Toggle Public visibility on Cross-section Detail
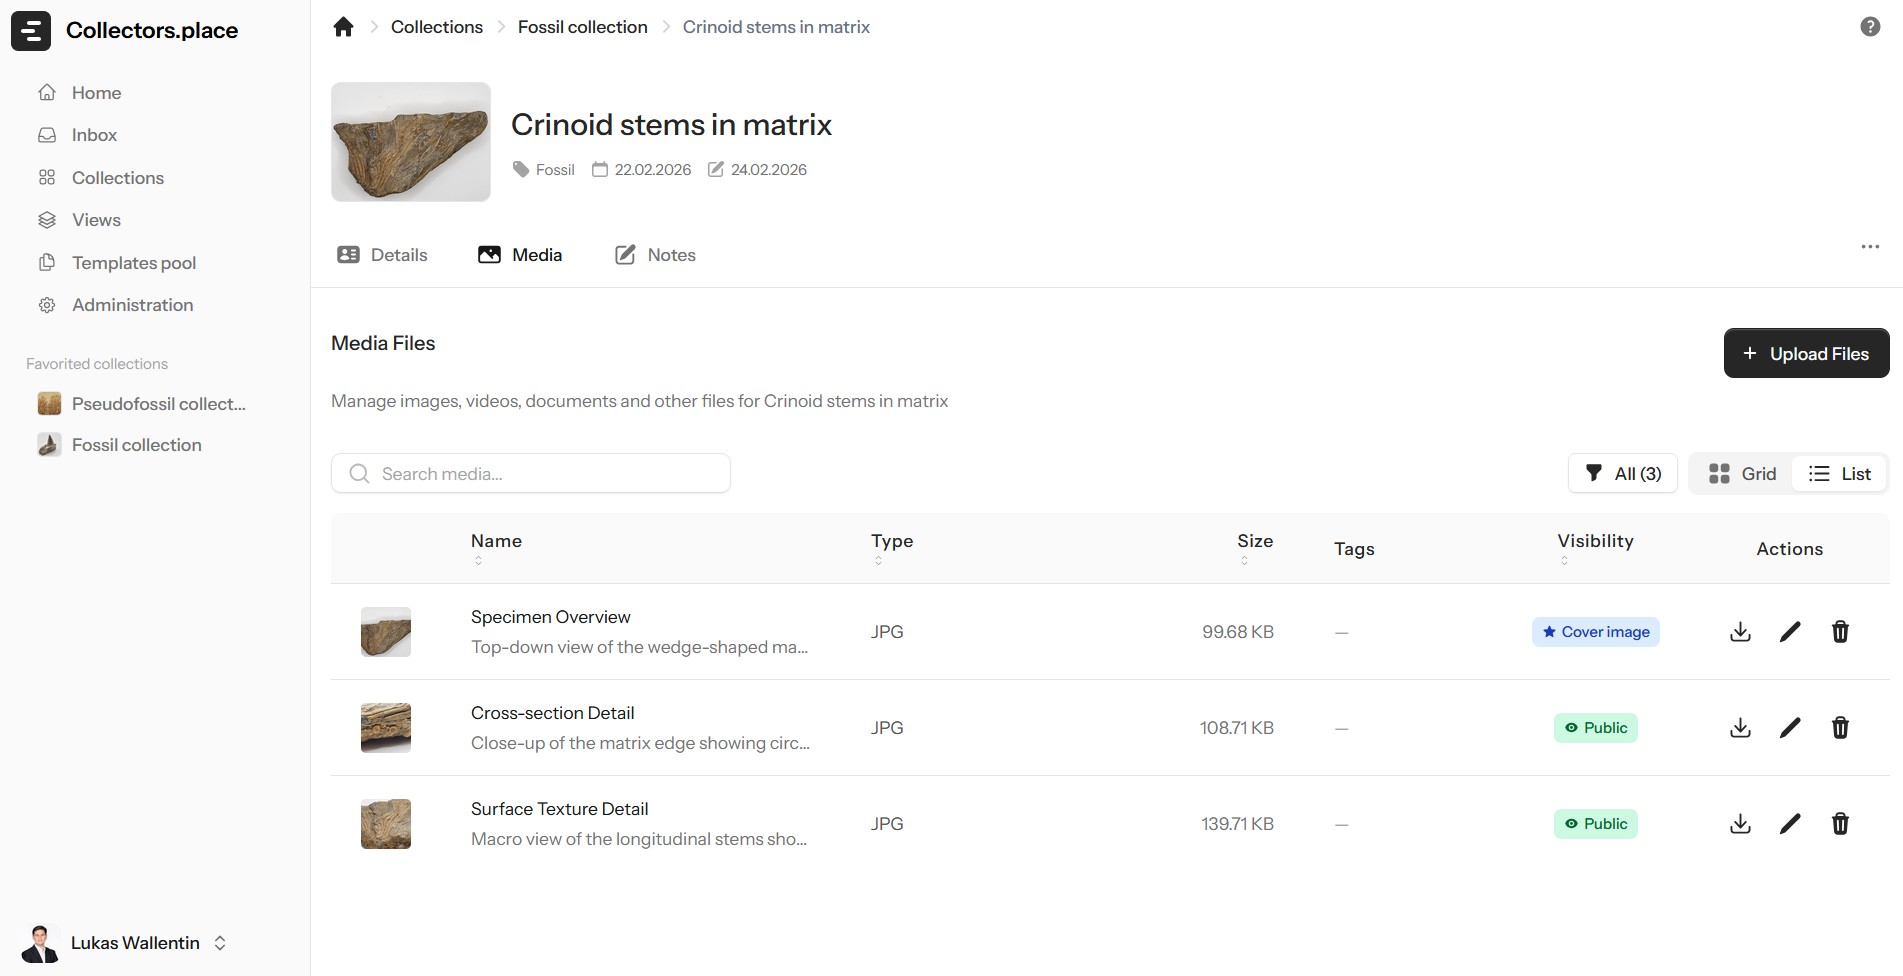Viewport: 1903px width, 976px height. click(x=1595, y=727)
